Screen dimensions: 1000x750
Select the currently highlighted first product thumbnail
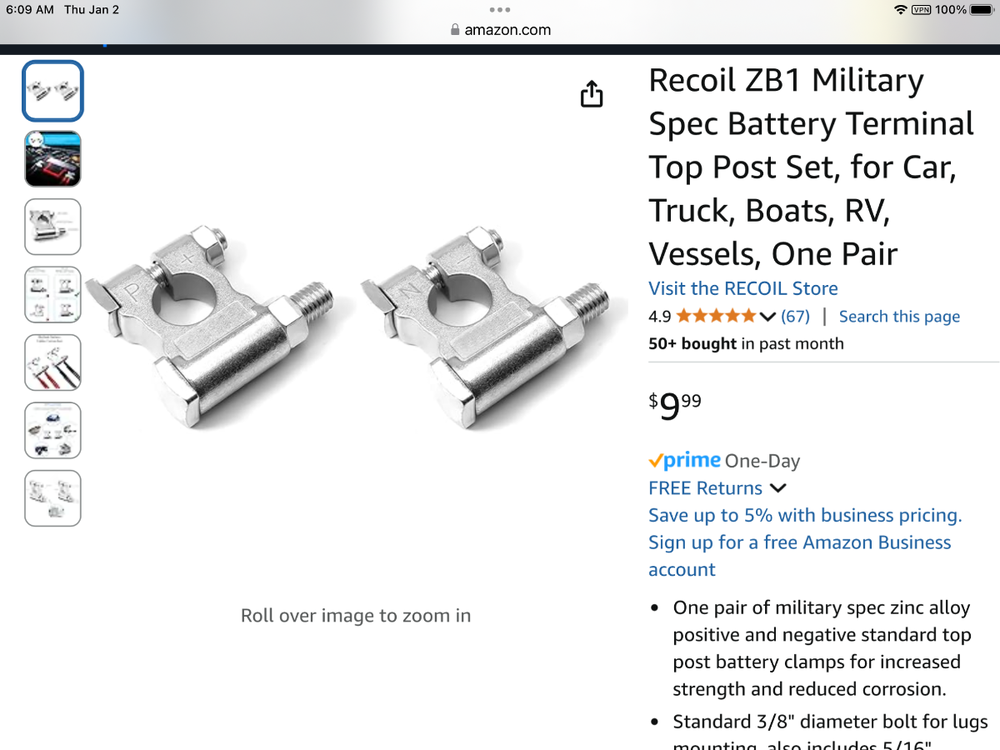tap(53, 90)
